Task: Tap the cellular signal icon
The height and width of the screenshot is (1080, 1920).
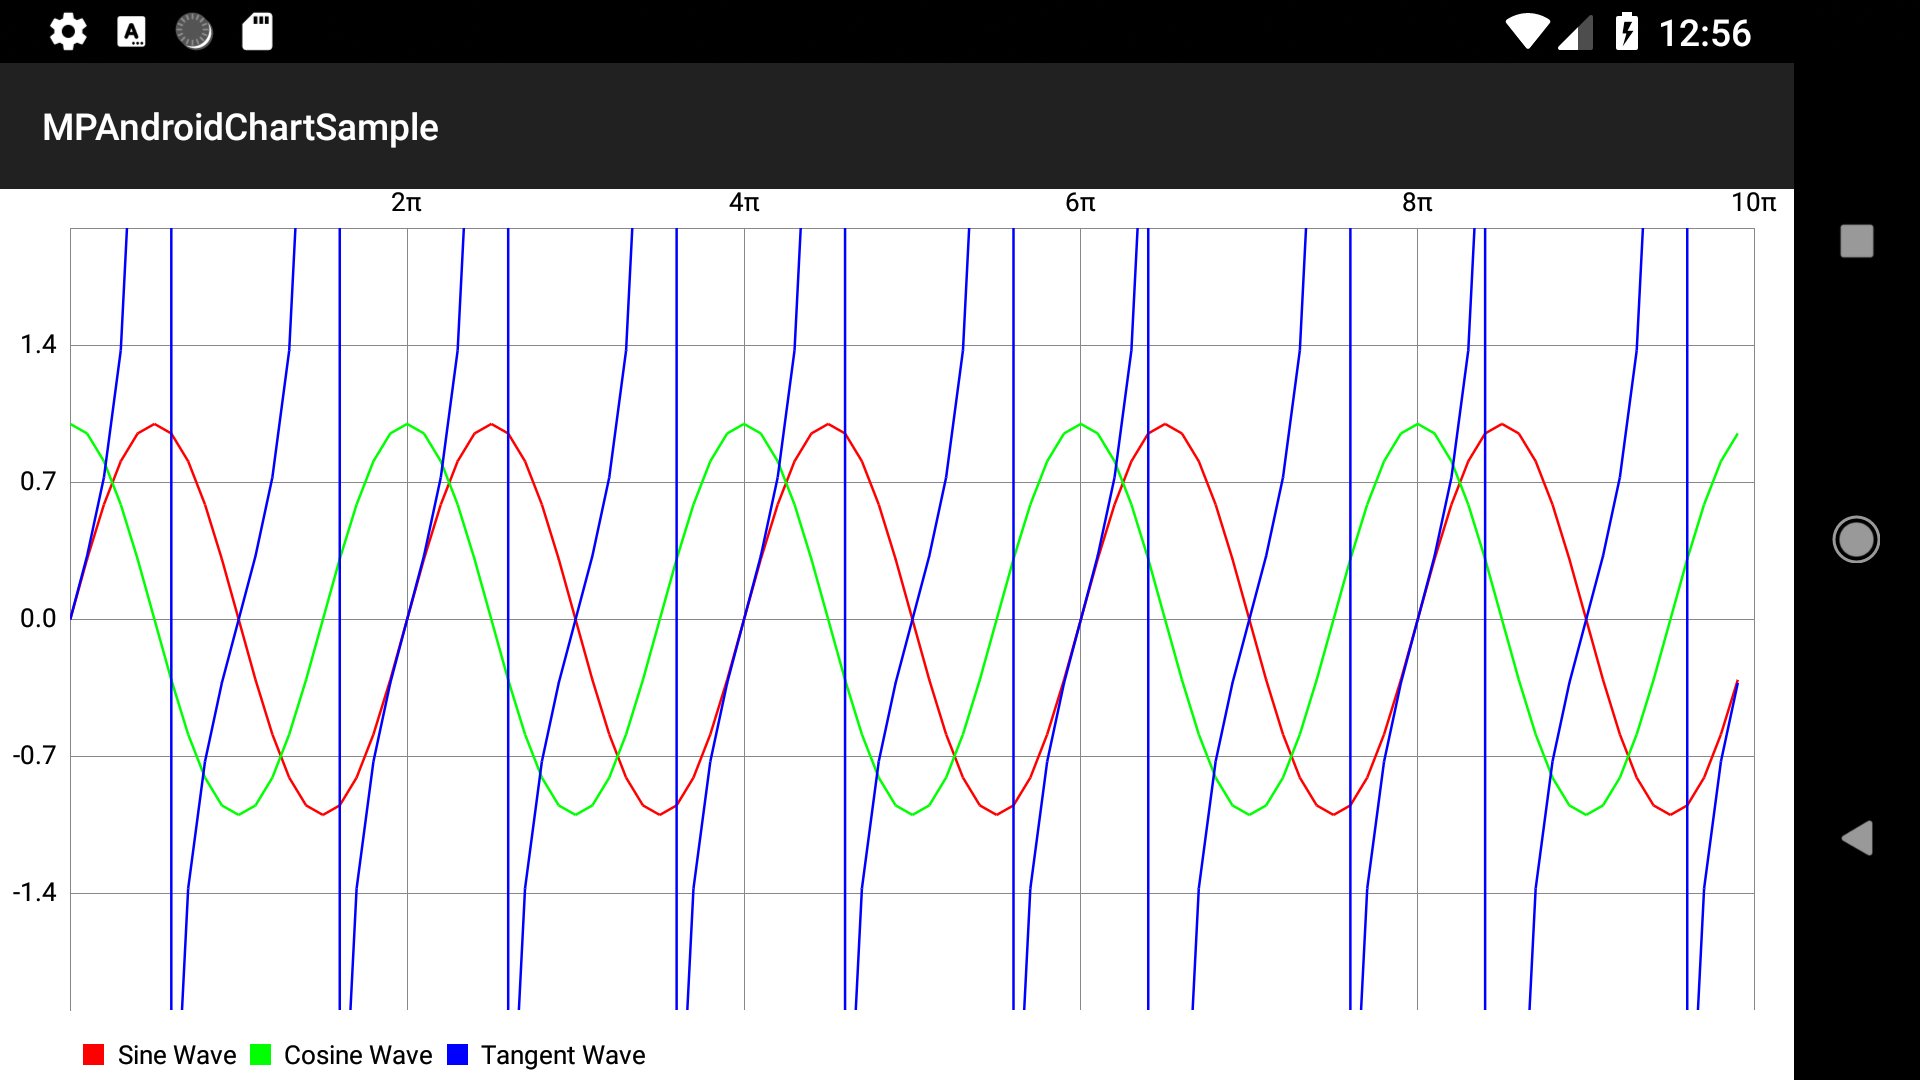Action: pos(1577,31)
